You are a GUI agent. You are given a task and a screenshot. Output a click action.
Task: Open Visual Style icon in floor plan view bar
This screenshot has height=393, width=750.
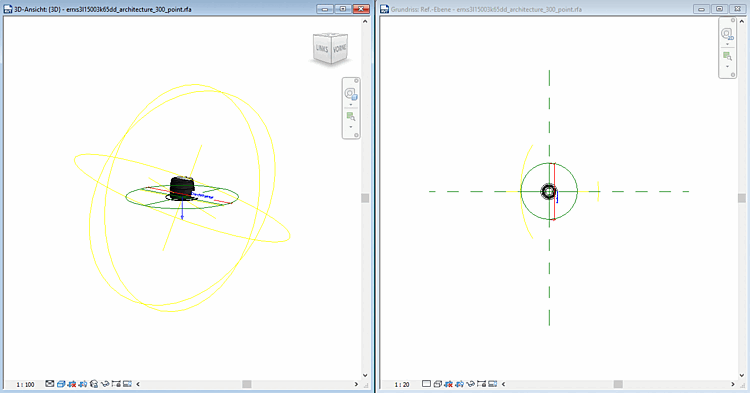pos(437,384)
